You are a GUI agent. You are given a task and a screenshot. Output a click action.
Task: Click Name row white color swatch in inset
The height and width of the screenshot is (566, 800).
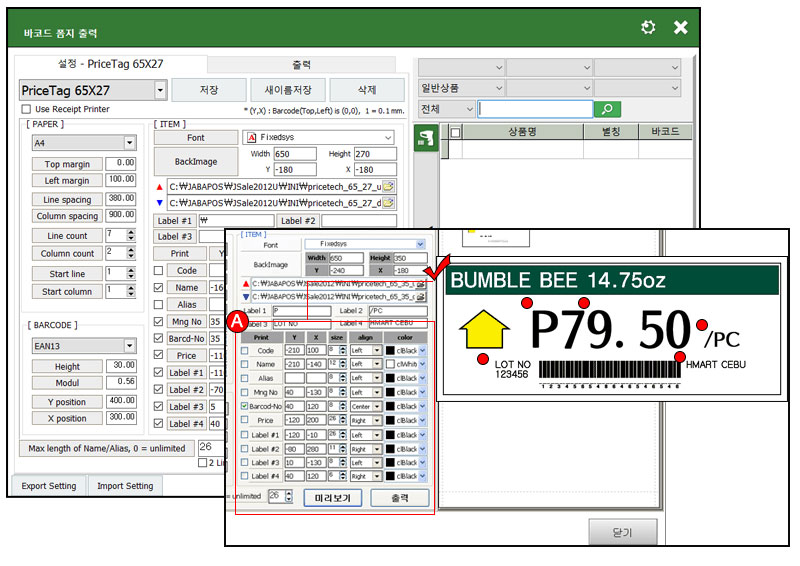[390, 364]
